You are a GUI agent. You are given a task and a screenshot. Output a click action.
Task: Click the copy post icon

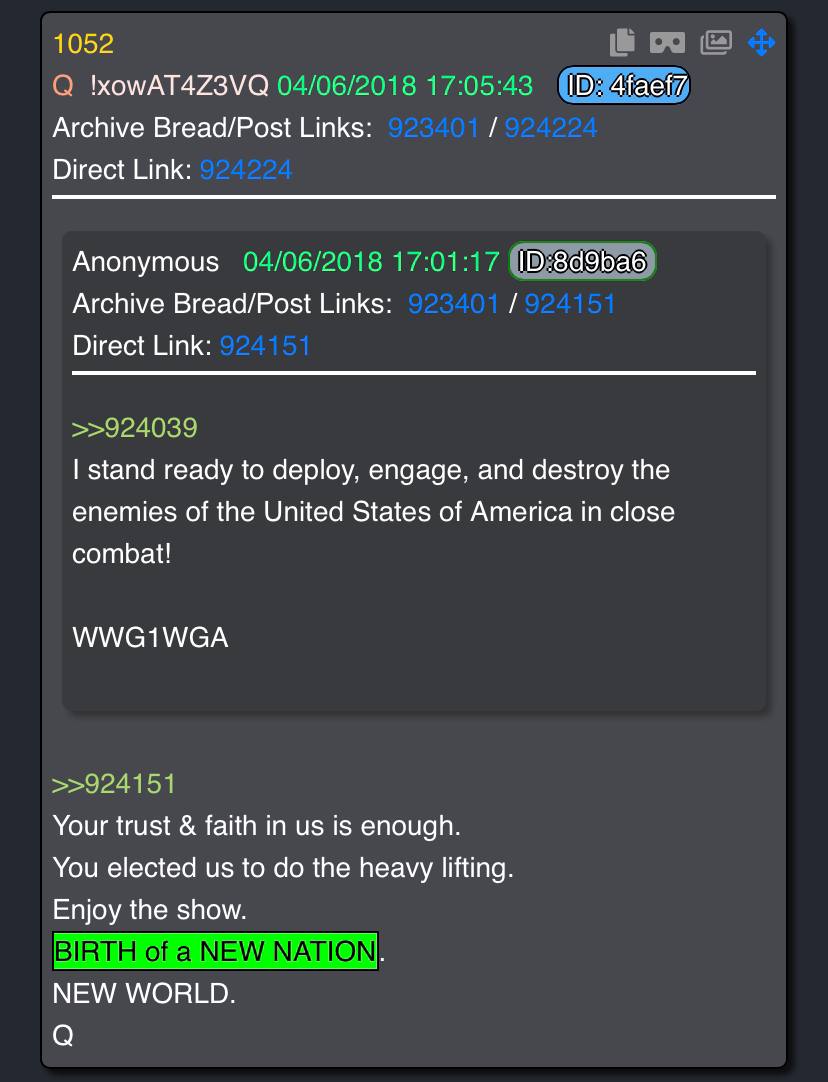pos(622,42)
